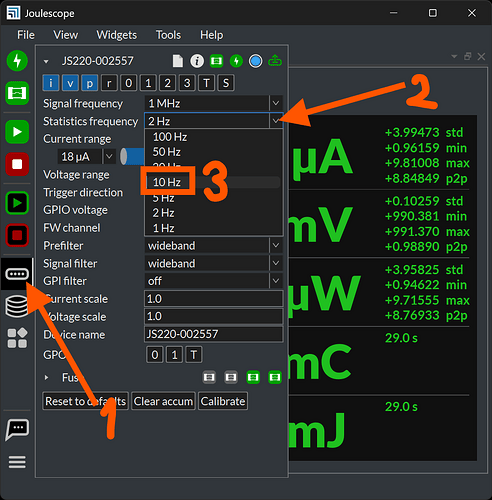The width and height of the screenshot is (492, 500).
Task: Open the chat feedback bubble icon
Action: click(x=17, y=430)
